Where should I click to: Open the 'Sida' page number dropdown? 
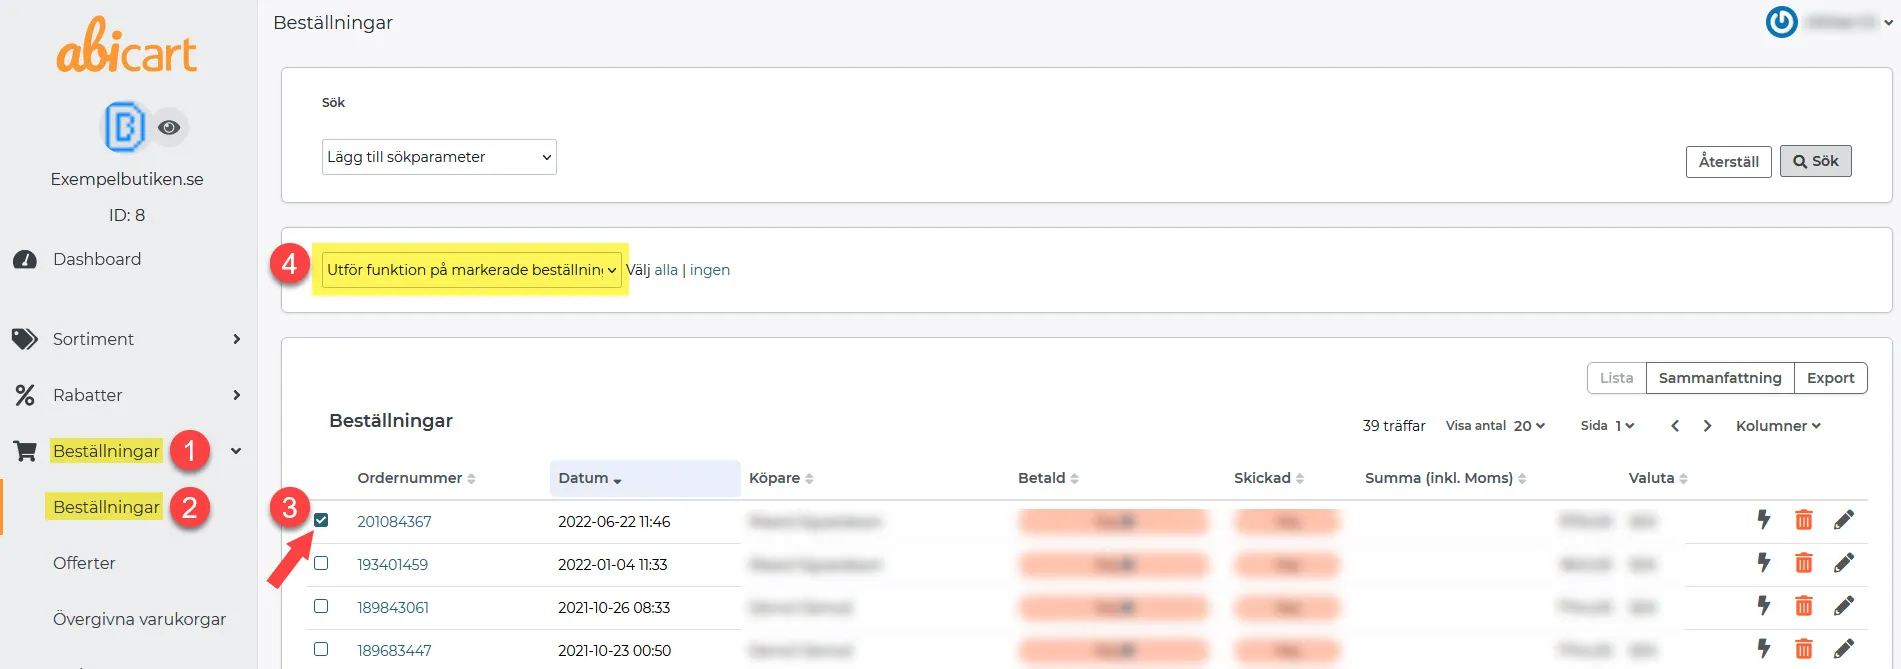(x=1624, y=426)
